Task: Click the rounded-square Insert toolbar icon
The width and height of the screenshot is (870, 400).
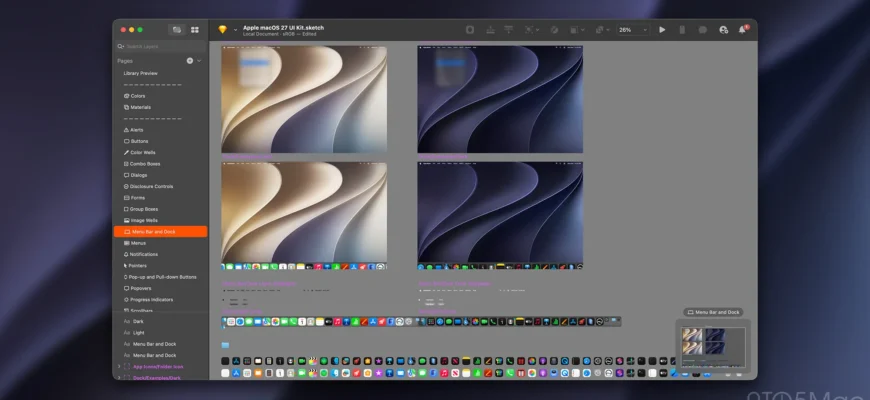Action: pos(470,30)
